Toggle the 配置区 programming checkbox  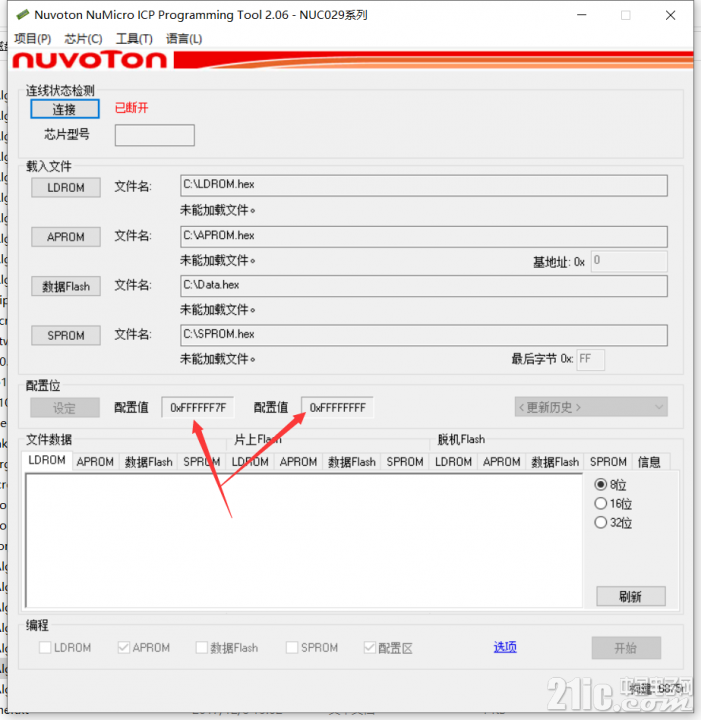point(370,647)
